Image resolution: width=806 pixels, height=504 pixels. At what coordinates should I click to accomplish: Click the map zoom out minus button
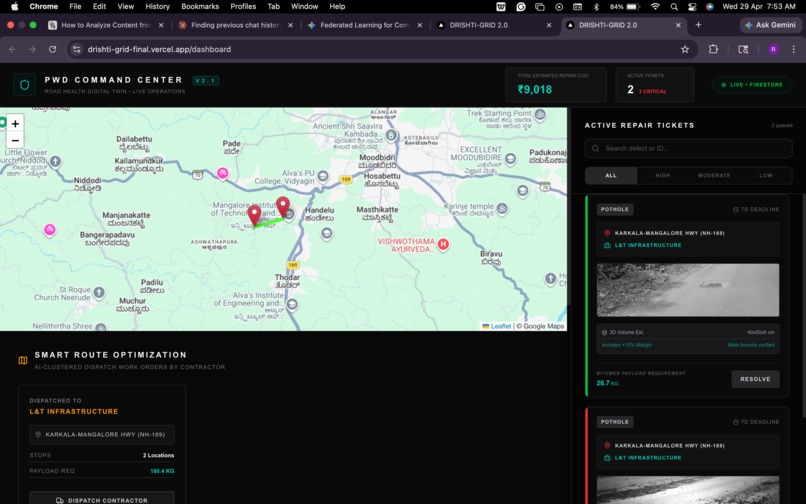(x=15, y=140)
